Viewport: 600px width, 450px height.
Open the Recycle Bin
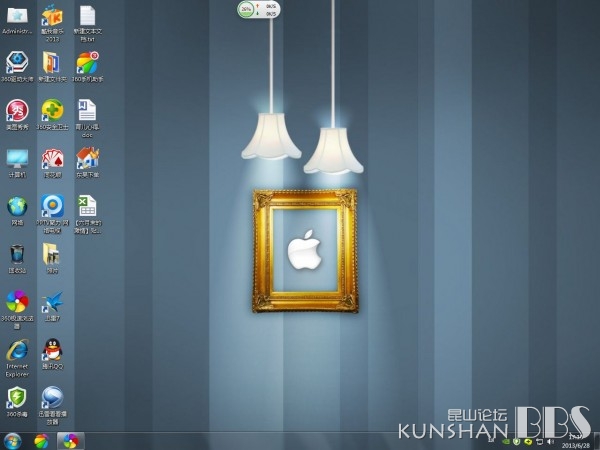(x=18, y=253)
